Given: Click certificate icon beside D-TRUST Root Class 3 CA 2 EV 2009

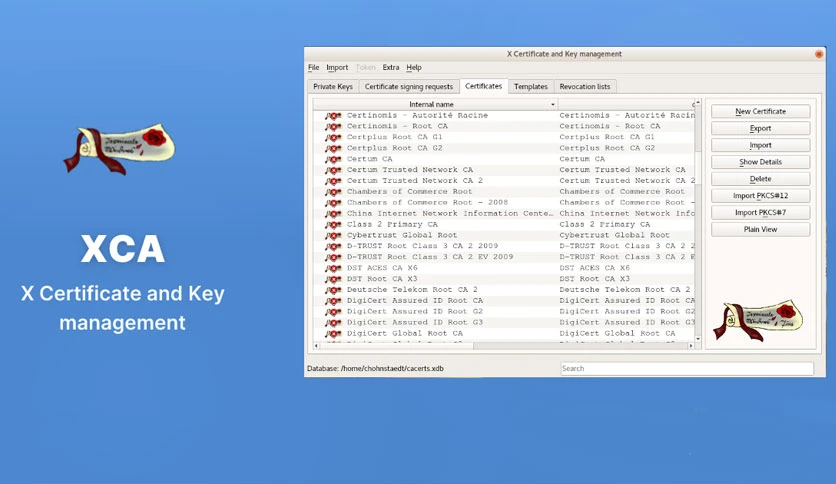Looking at the screenshot, I should pyautogui.click(x=333, y=257).
